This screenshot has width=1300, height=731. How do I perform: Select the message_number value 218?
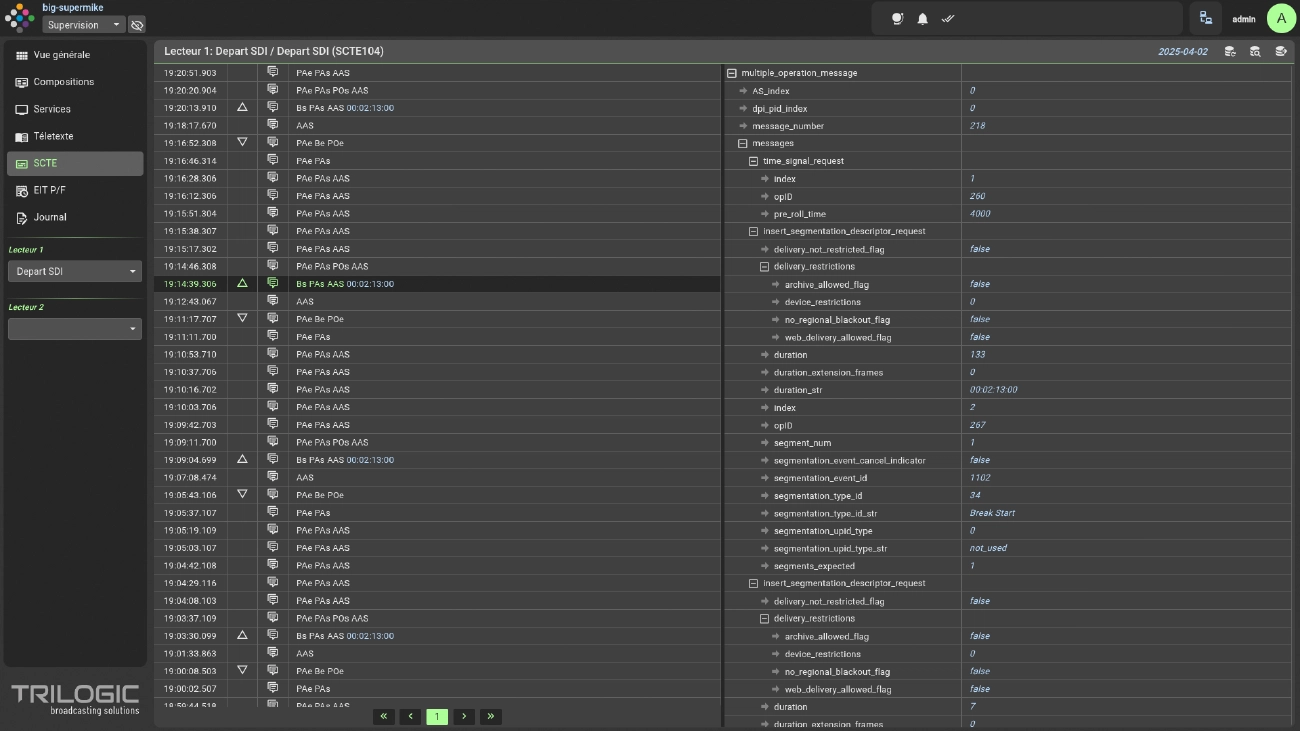coord(977,126)
